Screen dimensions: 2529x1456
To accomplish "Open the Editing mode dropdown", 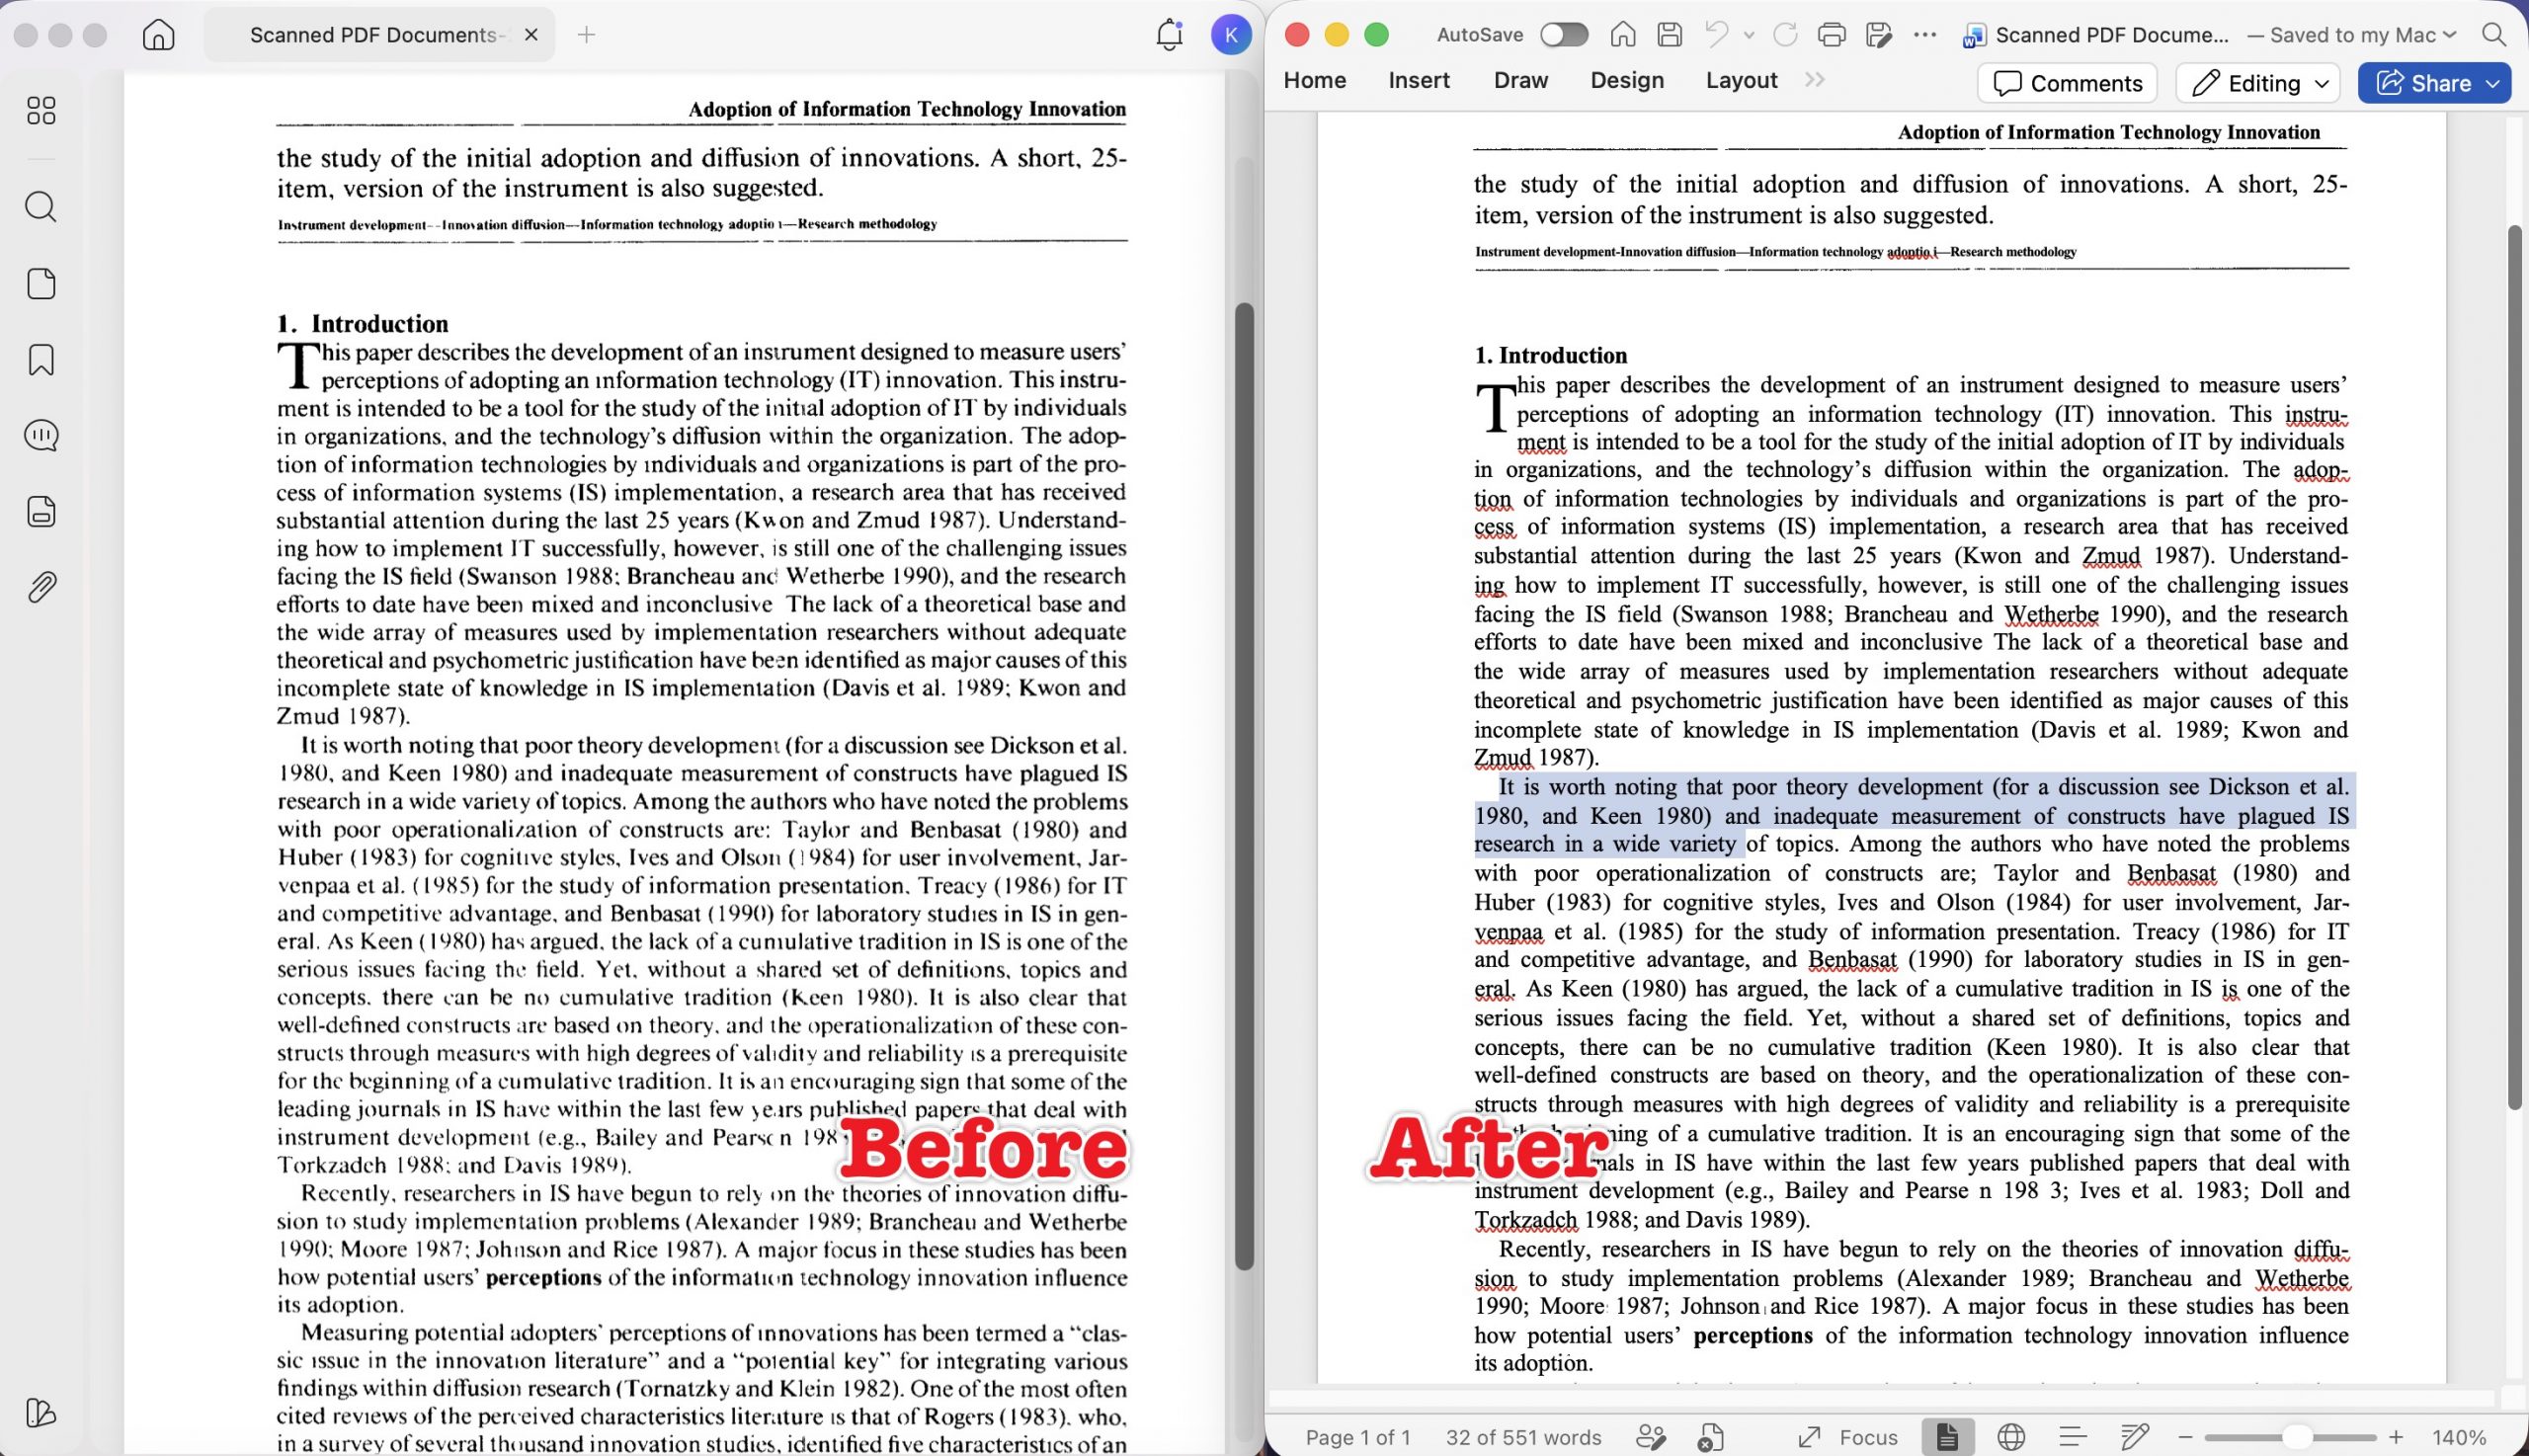I will click(x=2258, y=83).
